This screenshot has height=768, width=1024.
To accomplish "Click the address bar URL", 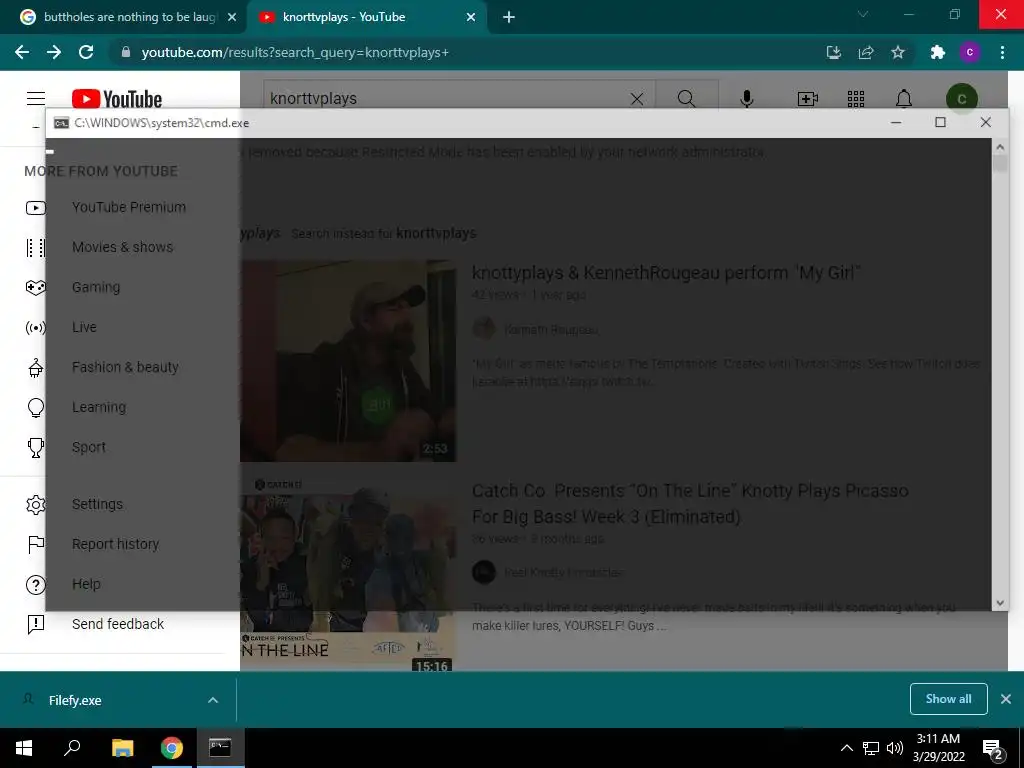I will click(x=295, y=52).
